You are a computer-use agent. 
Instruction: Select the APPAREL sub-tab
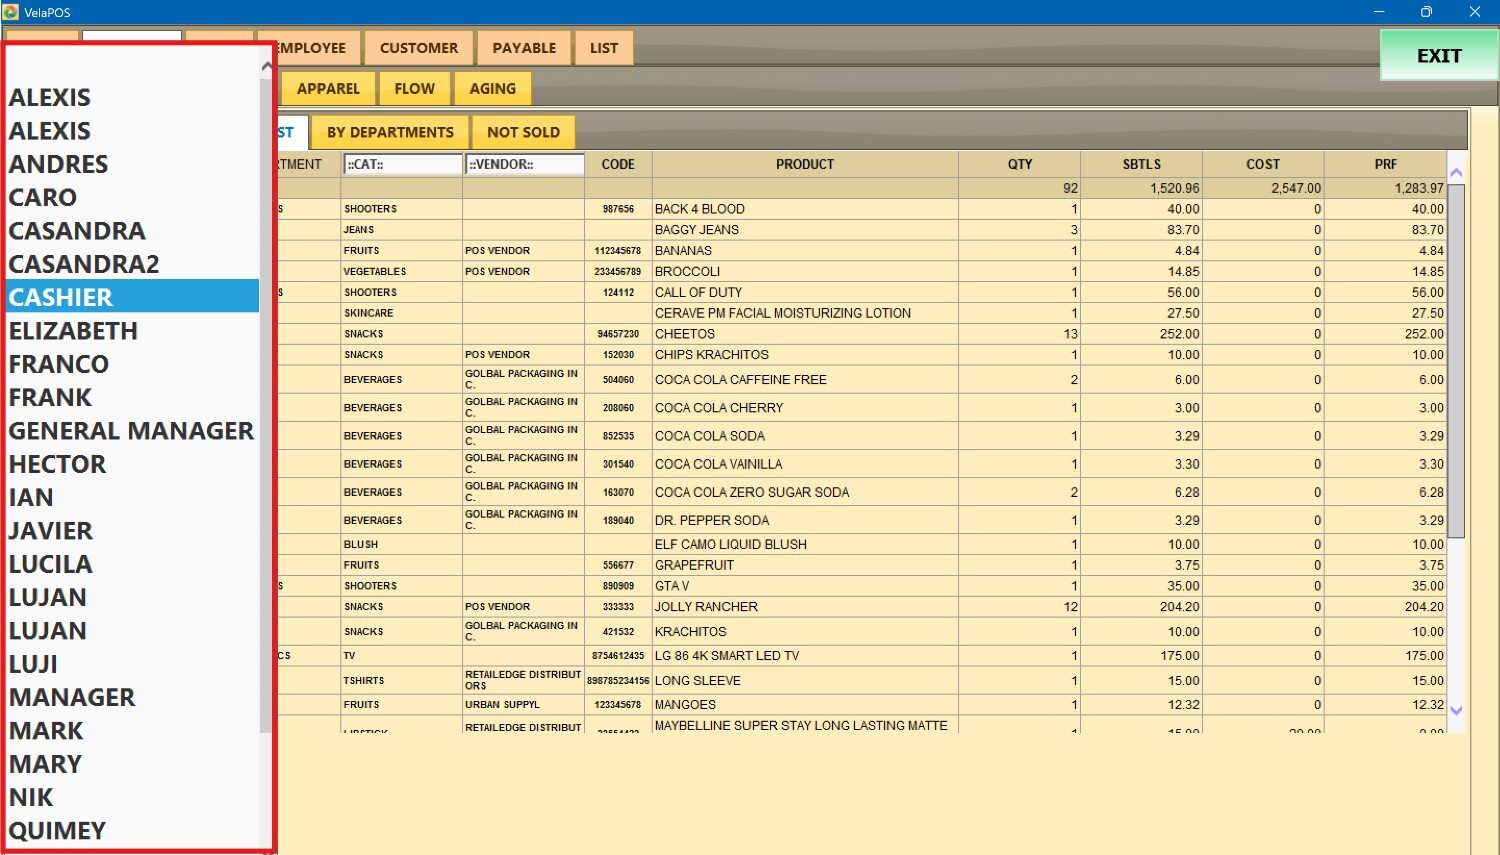point(328,89)
